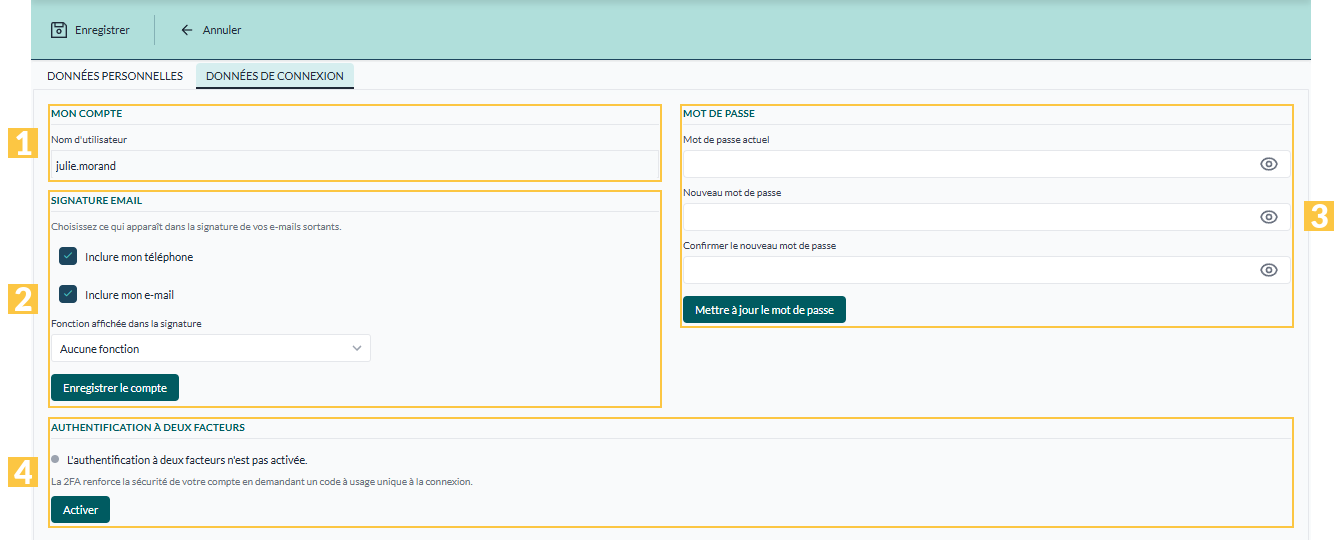Open the Aucune fonction dropdown
The image size is (1342, 540).
[211, 348]
